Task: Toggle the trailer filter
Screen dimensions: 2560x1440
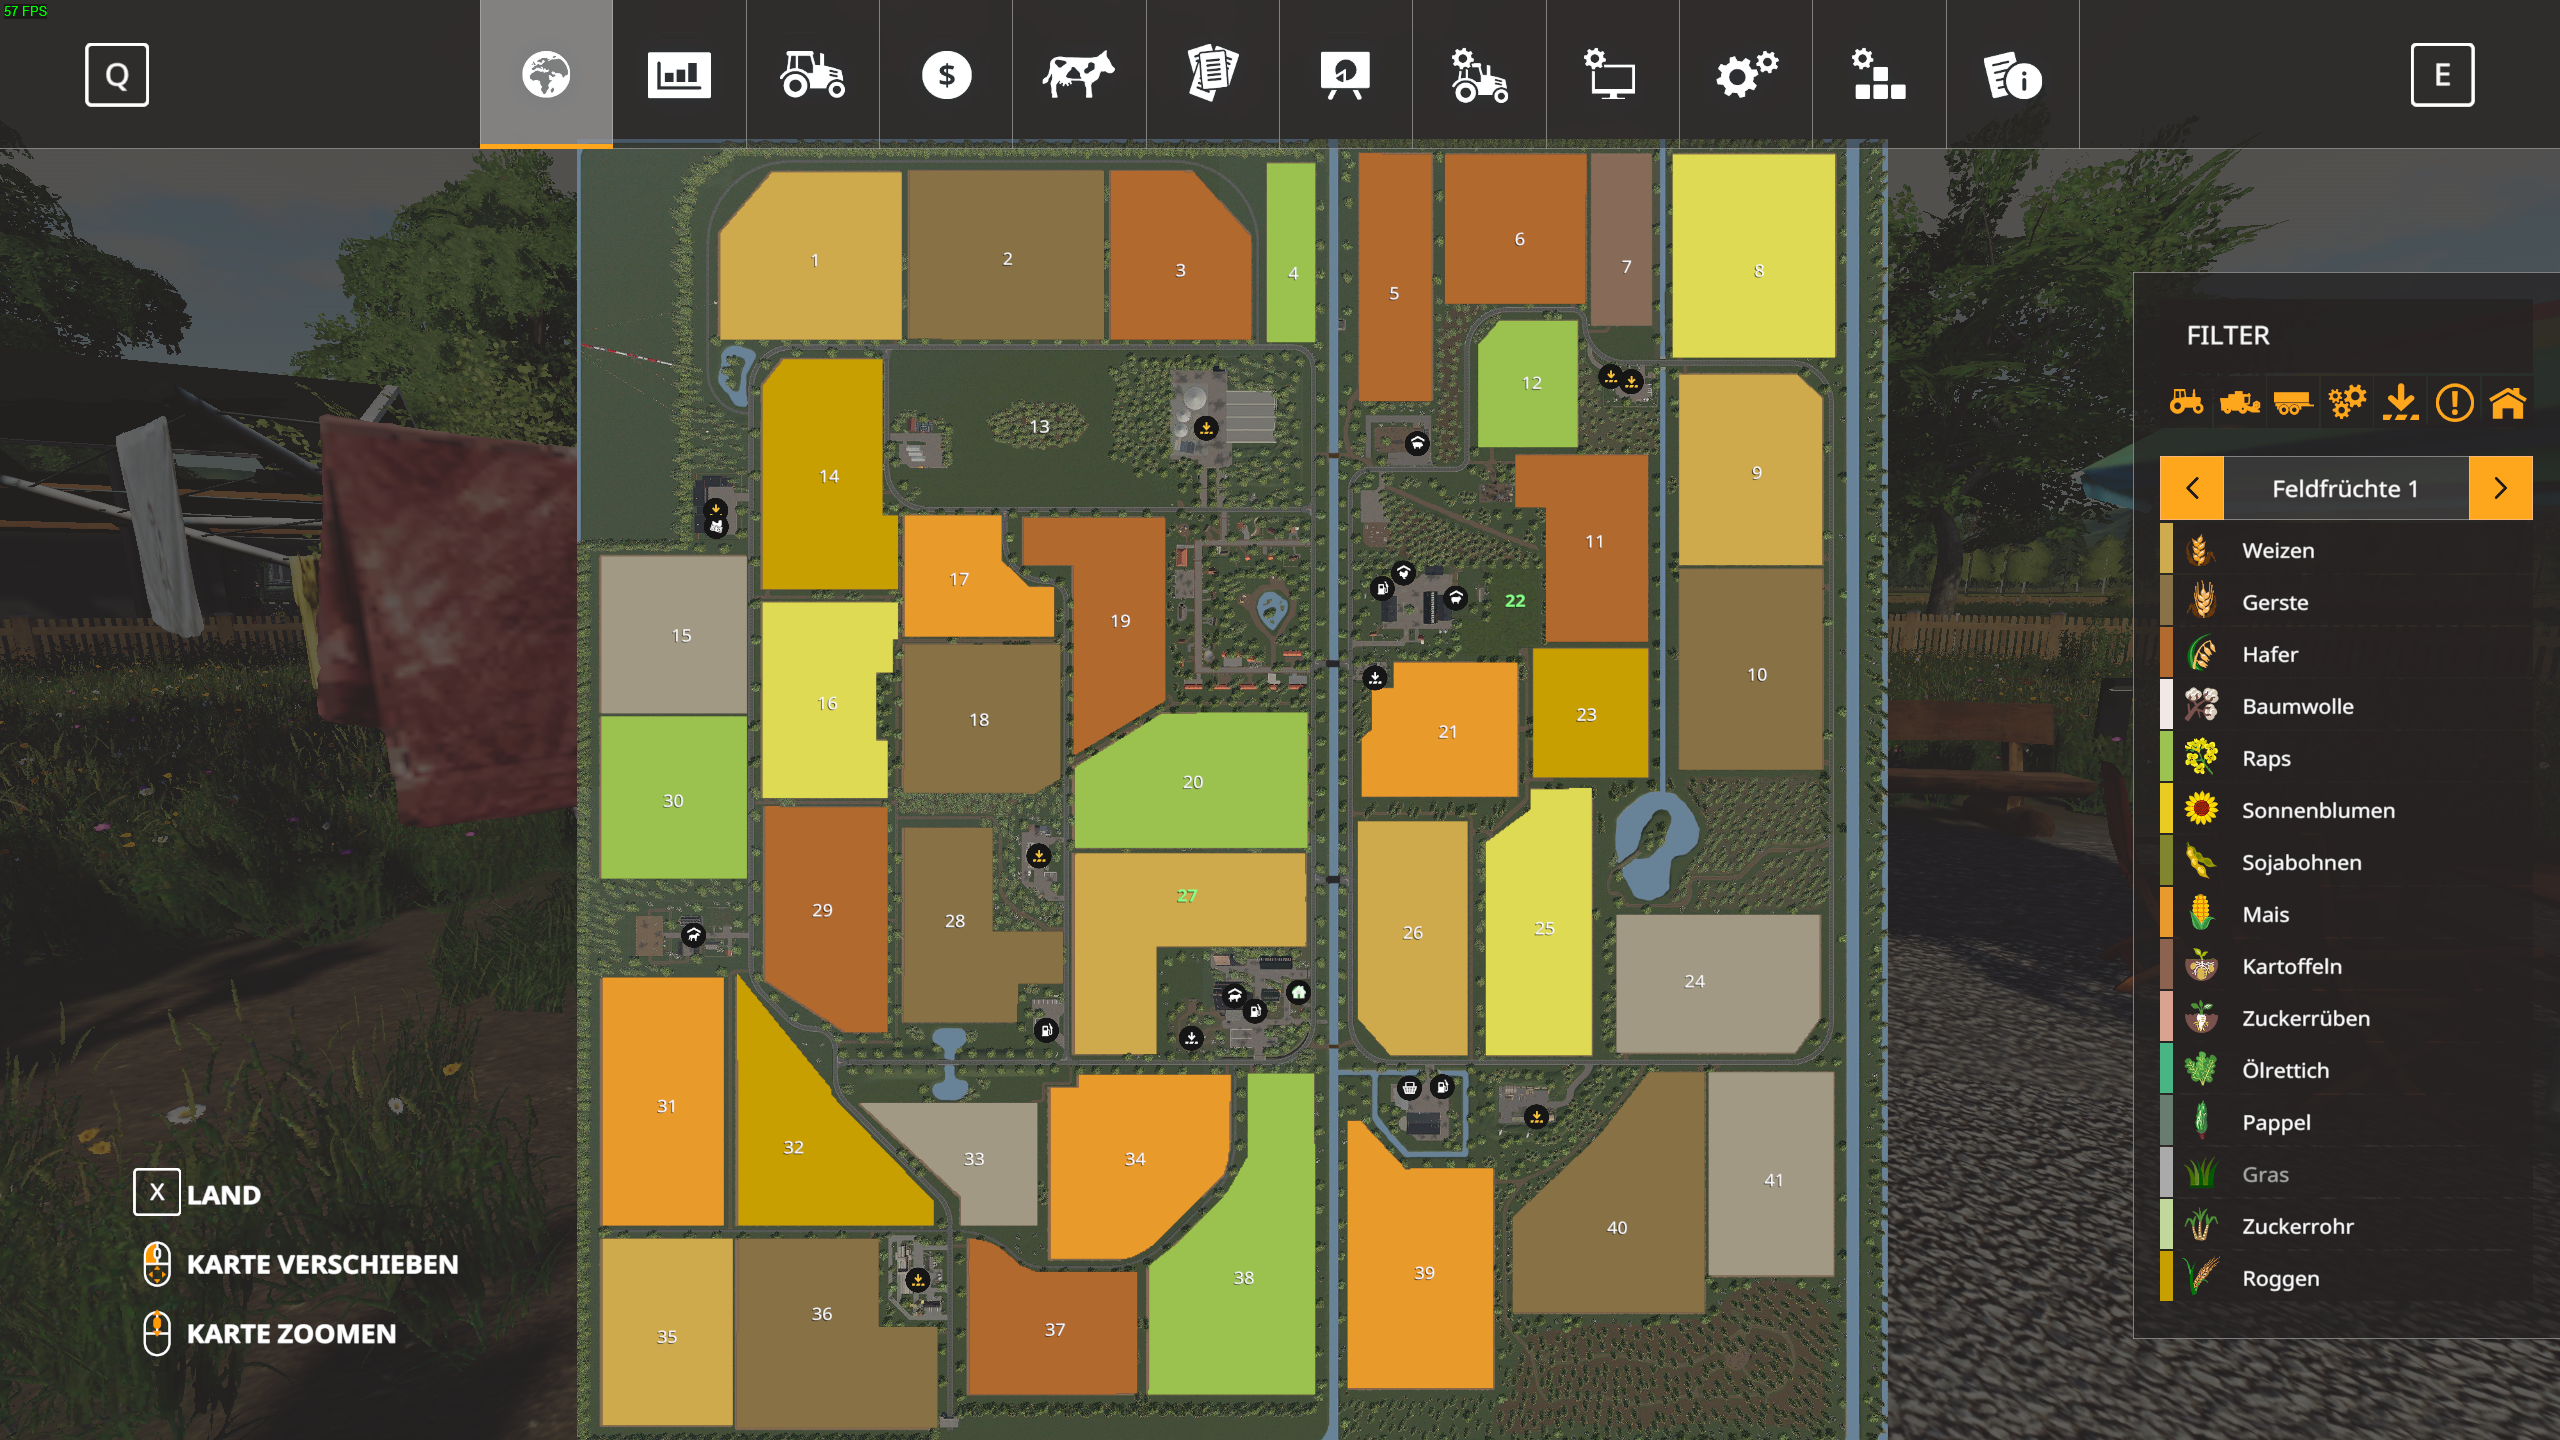Action: click(x=2293, y=403)
